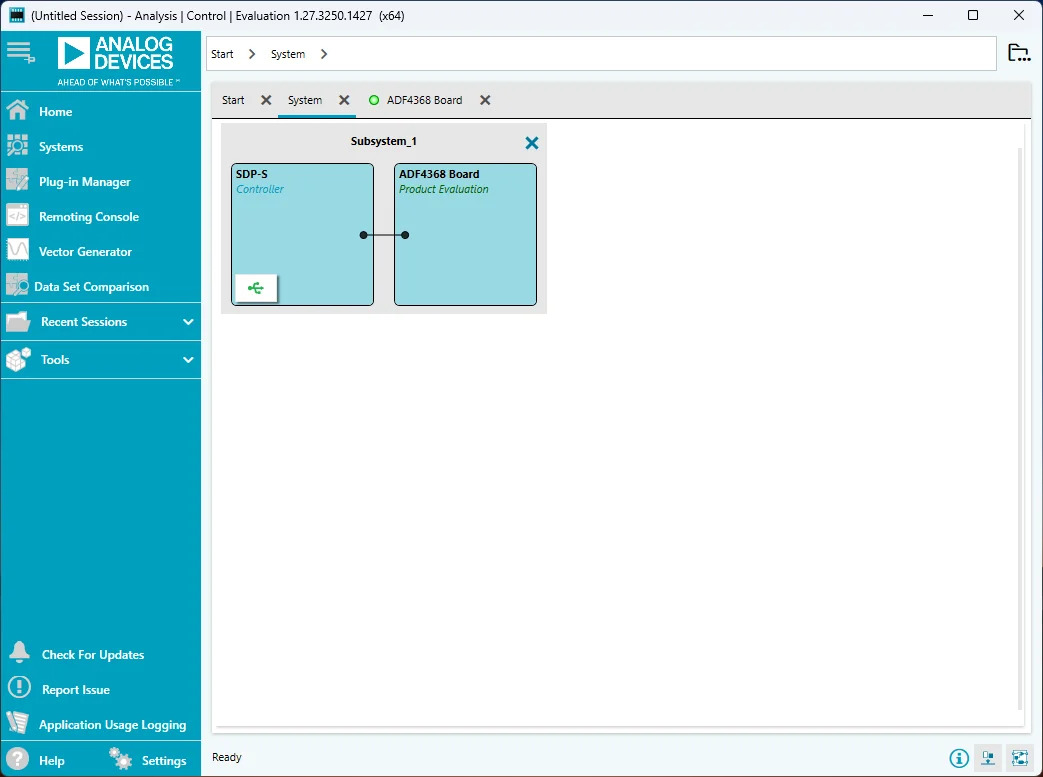The height and width of the screenshot is (777, 1043).
Task: Click the Ready status text
Action: coord(227,757)
